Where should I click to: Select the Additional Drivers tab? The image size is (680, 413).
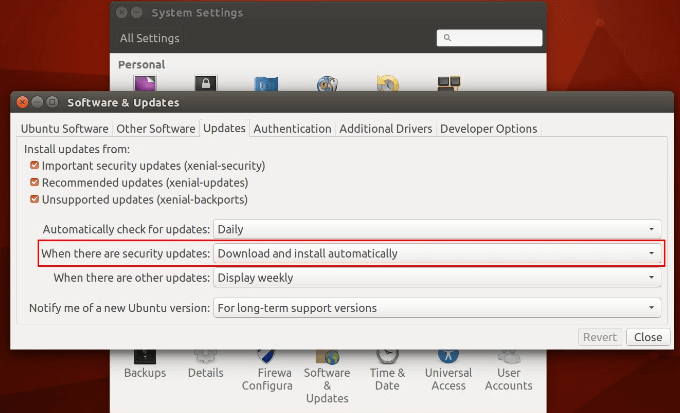(385, 129)
